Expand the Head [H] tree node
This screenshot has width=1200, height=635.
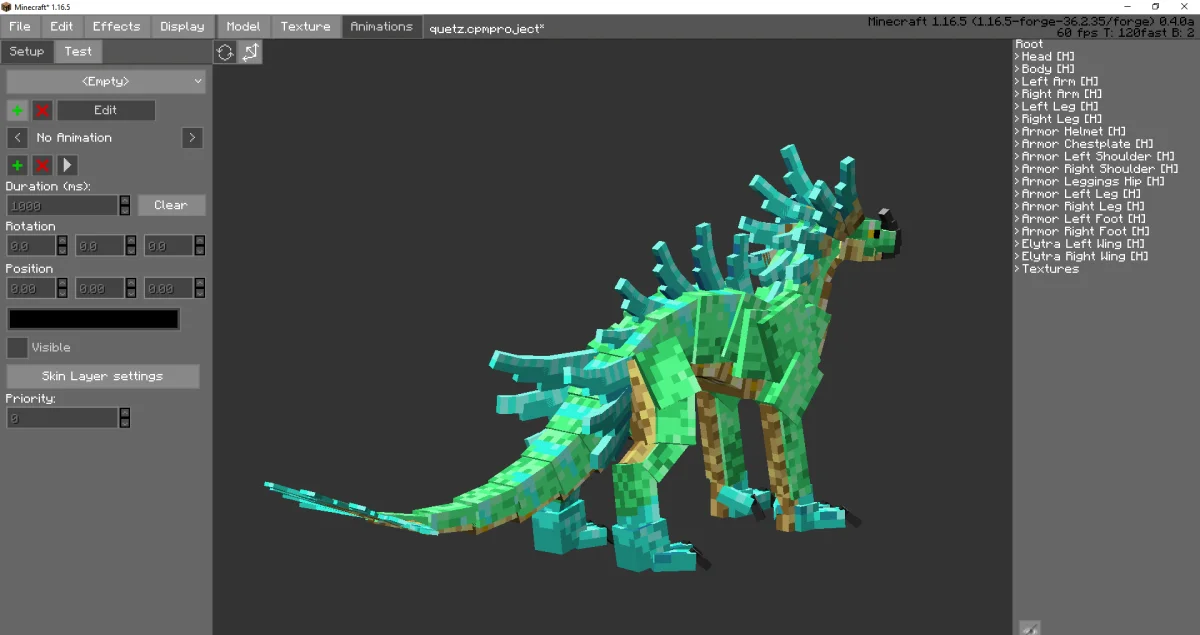point(1017,57)
